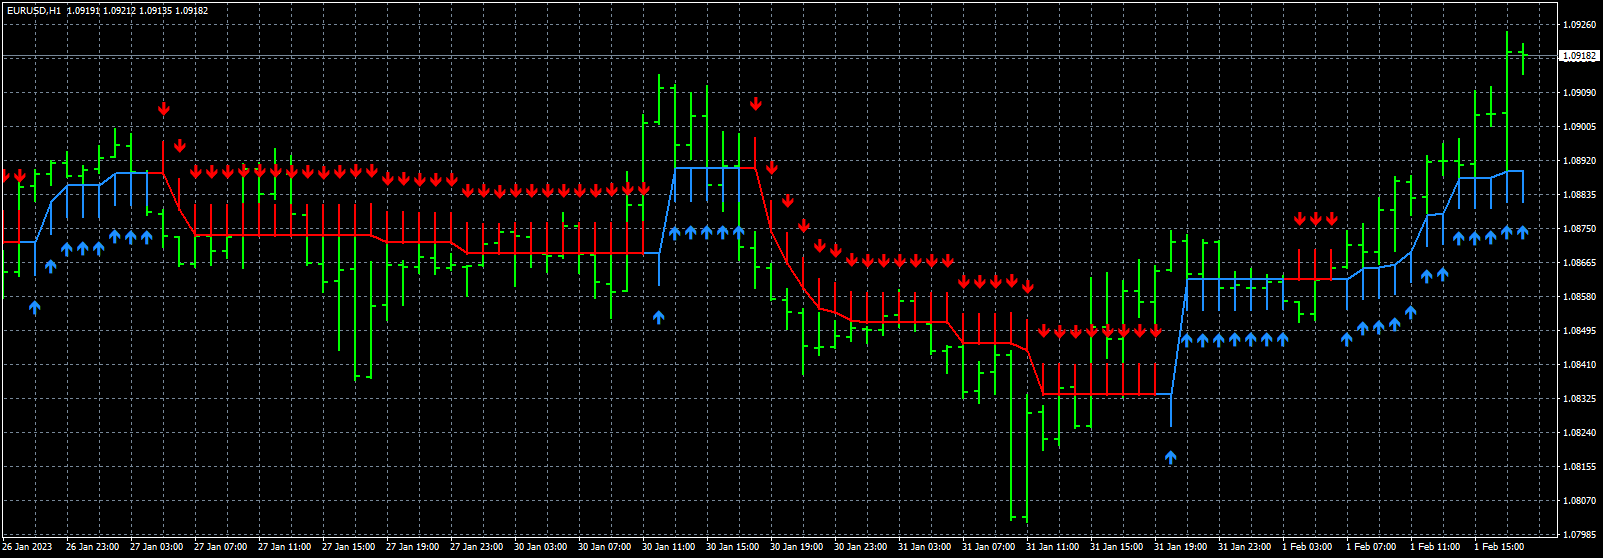Click the 30 Jan 23:00 time label
Image resolution: width=1603 pixels, height=558 pixels.
point(861,547)
